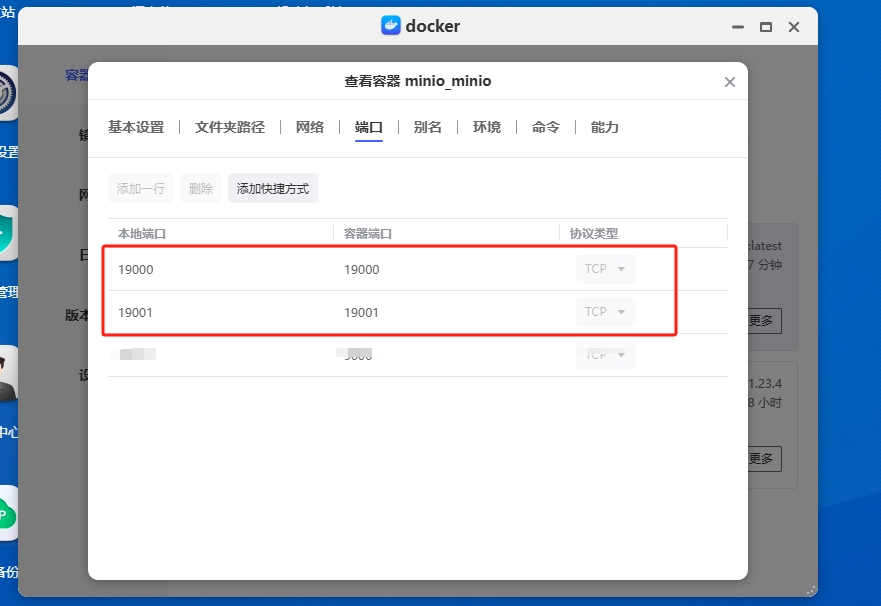Image resolution: width=881 pixels, height=606 pixels.
Task: Click the docker whale icon in title bar
Action: (x=390, y=25)
